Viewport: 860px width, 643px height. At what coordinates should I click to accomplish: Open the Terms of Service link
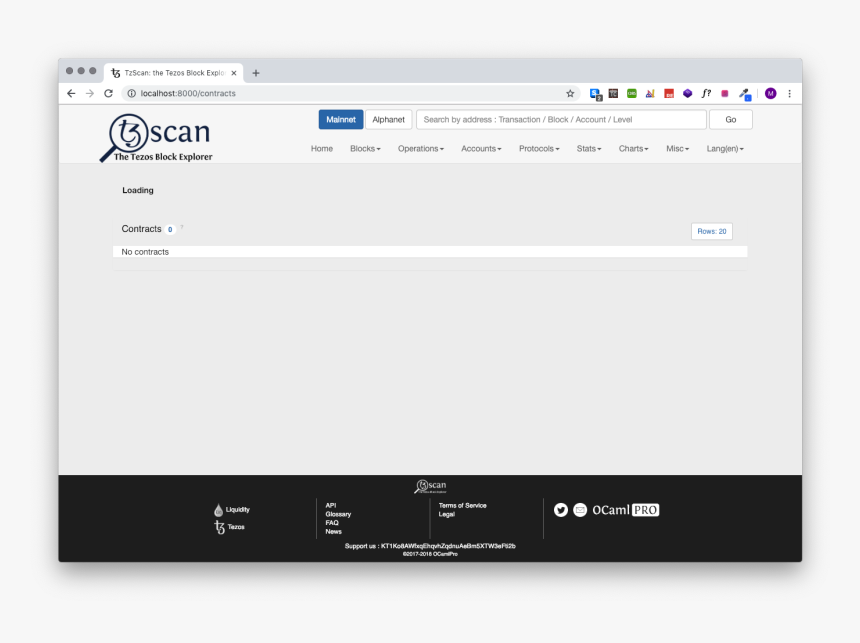point(462,506)
